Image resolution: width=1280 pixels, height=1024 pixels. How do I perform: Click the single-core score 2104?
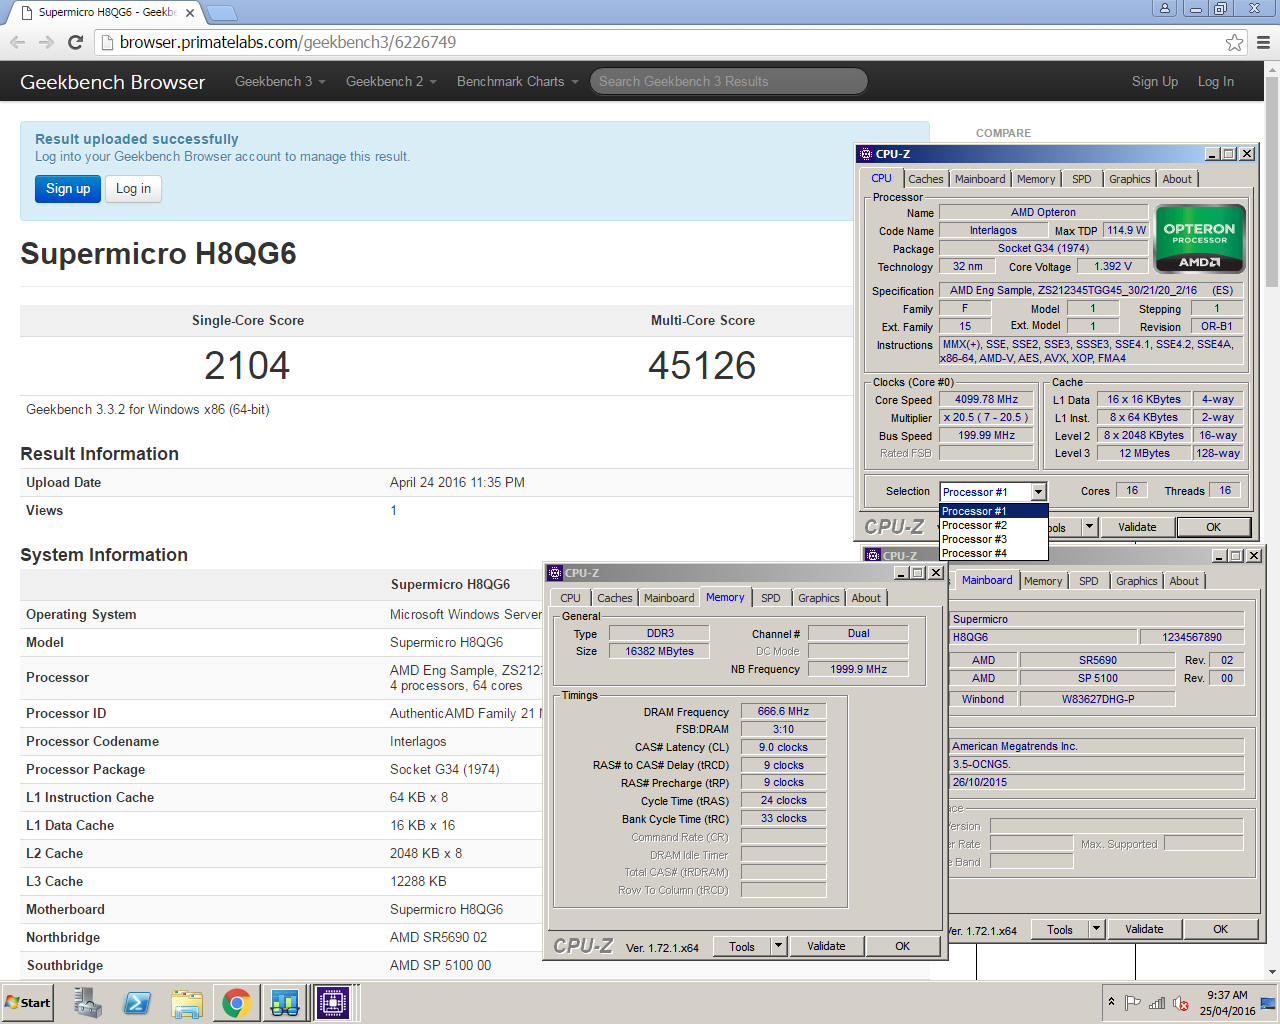[247, 365]
